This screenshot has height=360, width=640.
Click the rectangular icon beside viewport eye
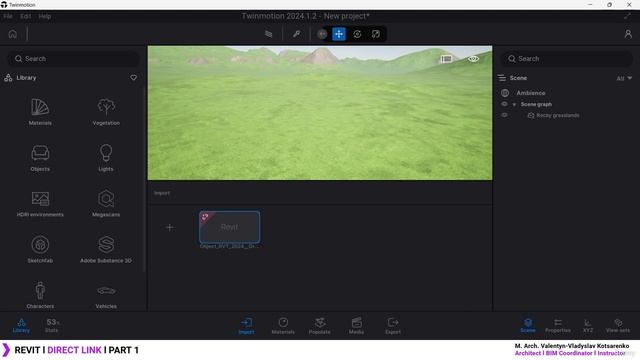(x=446, y=59)
